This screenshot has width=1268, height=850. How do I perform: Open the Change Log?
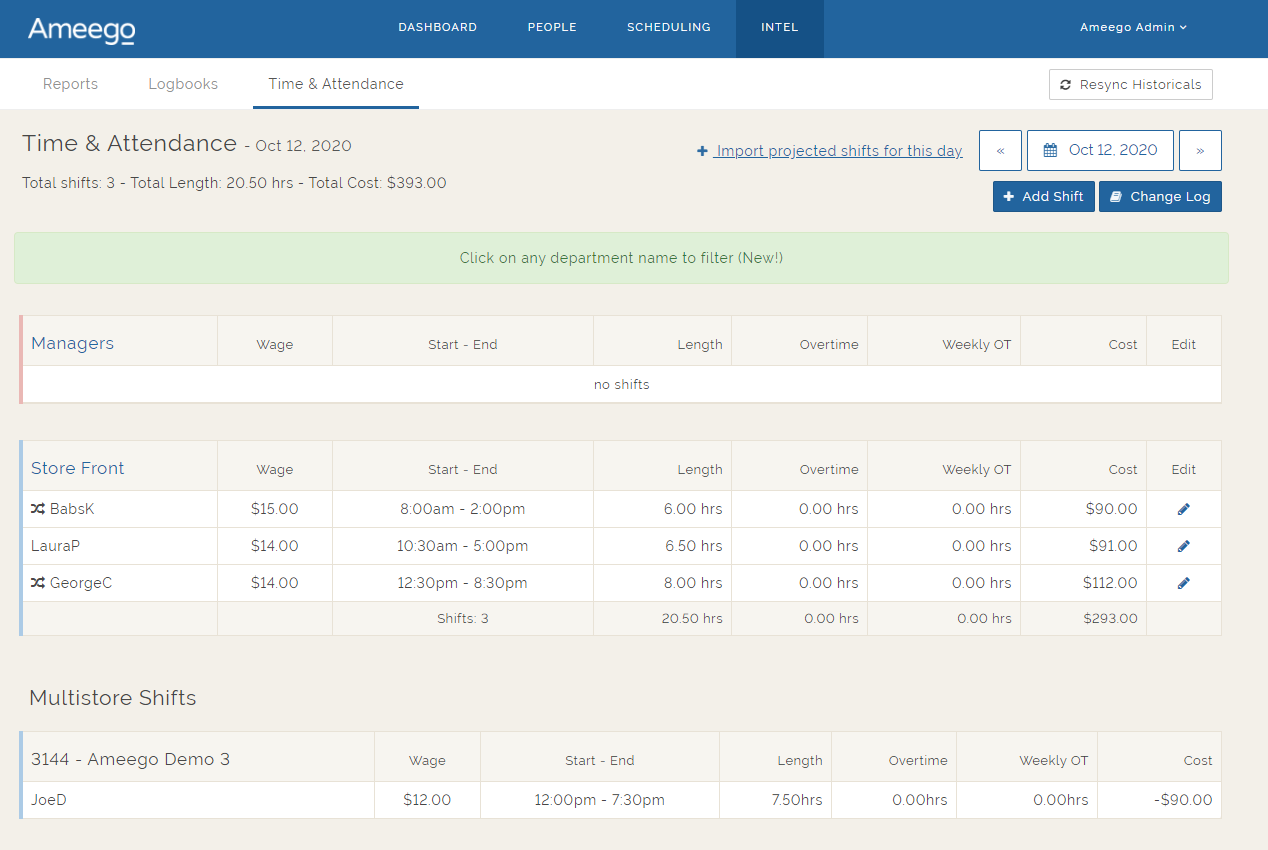(x=1160, y=197)
